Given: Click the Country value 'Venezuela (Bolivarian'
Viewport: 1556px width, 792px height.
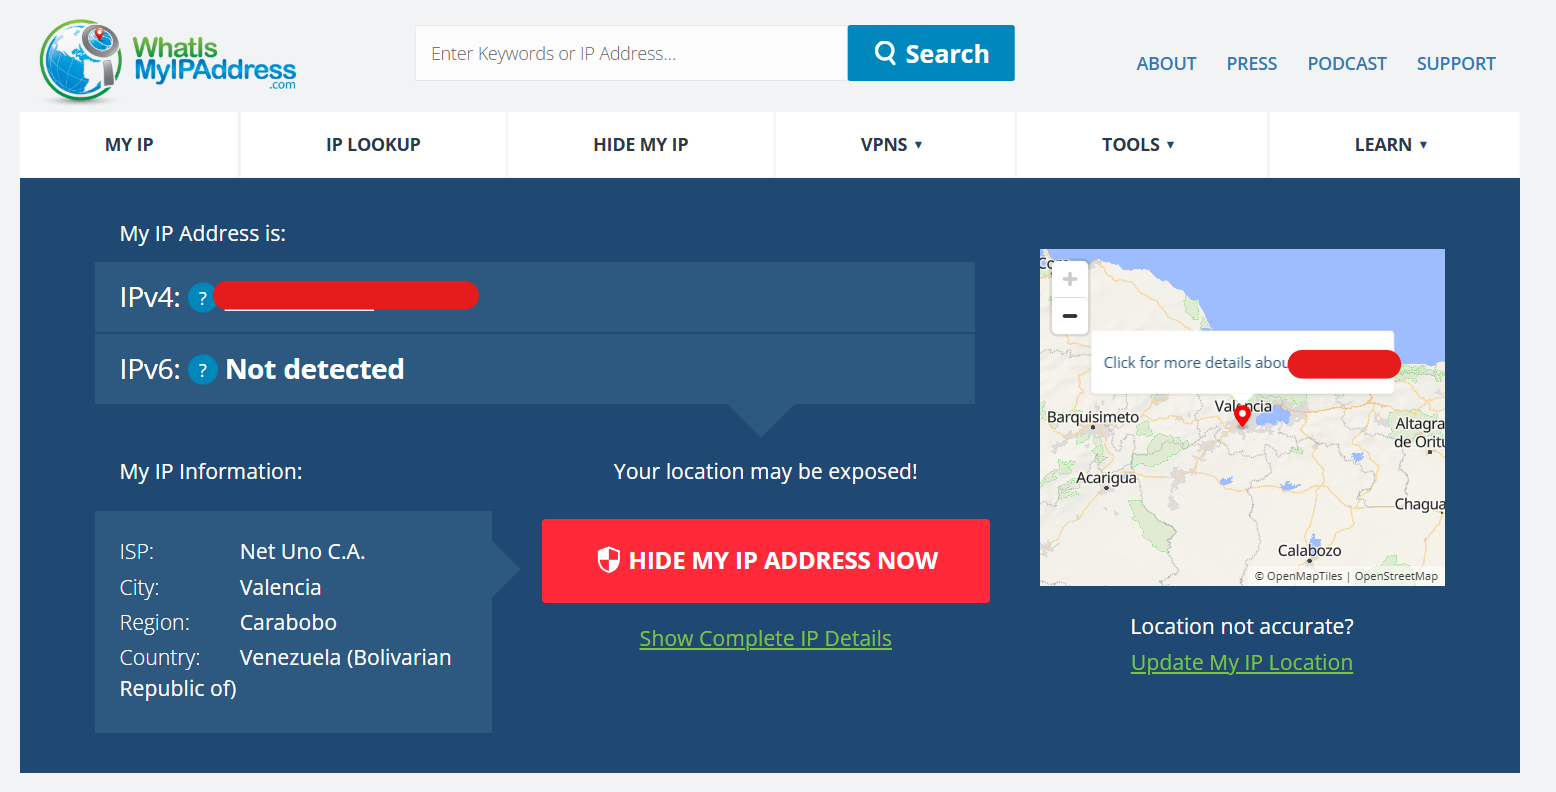Looking at the screenshot, I should [x=346, y=658].
